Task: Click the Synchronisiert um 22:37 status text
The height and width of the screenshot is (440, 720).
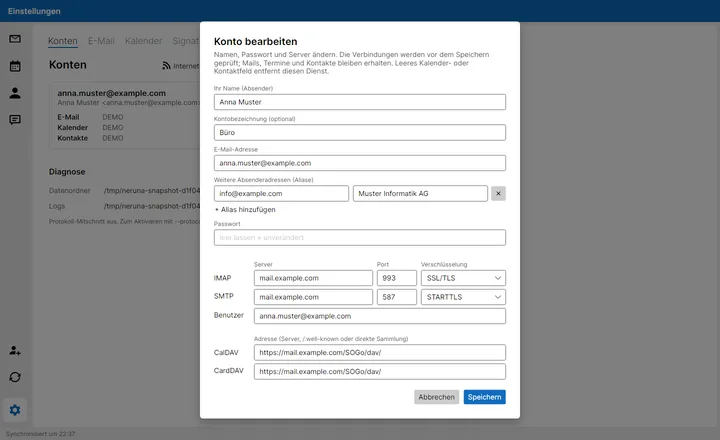Action: click(40, 434)
